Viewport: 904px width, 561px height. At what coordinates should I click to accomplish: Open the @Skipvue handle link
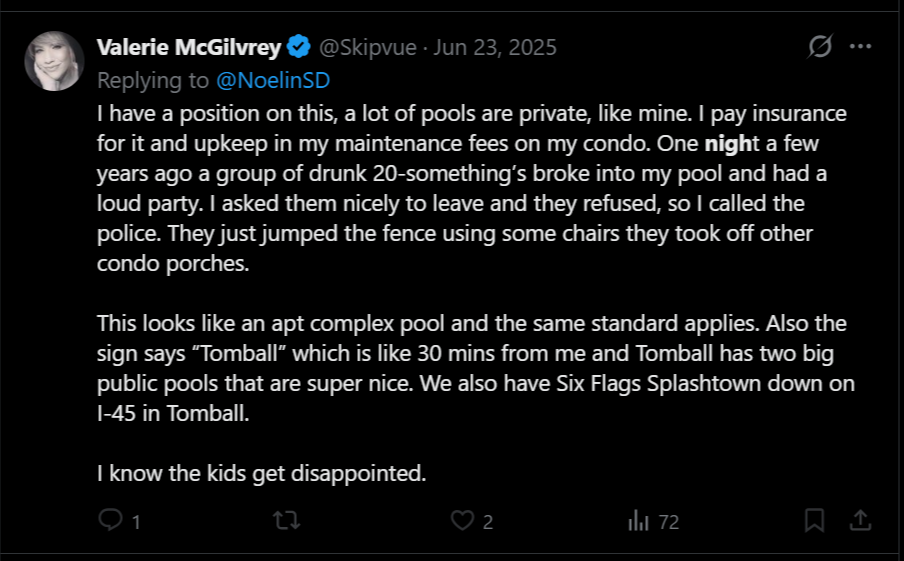coord(368,47)
